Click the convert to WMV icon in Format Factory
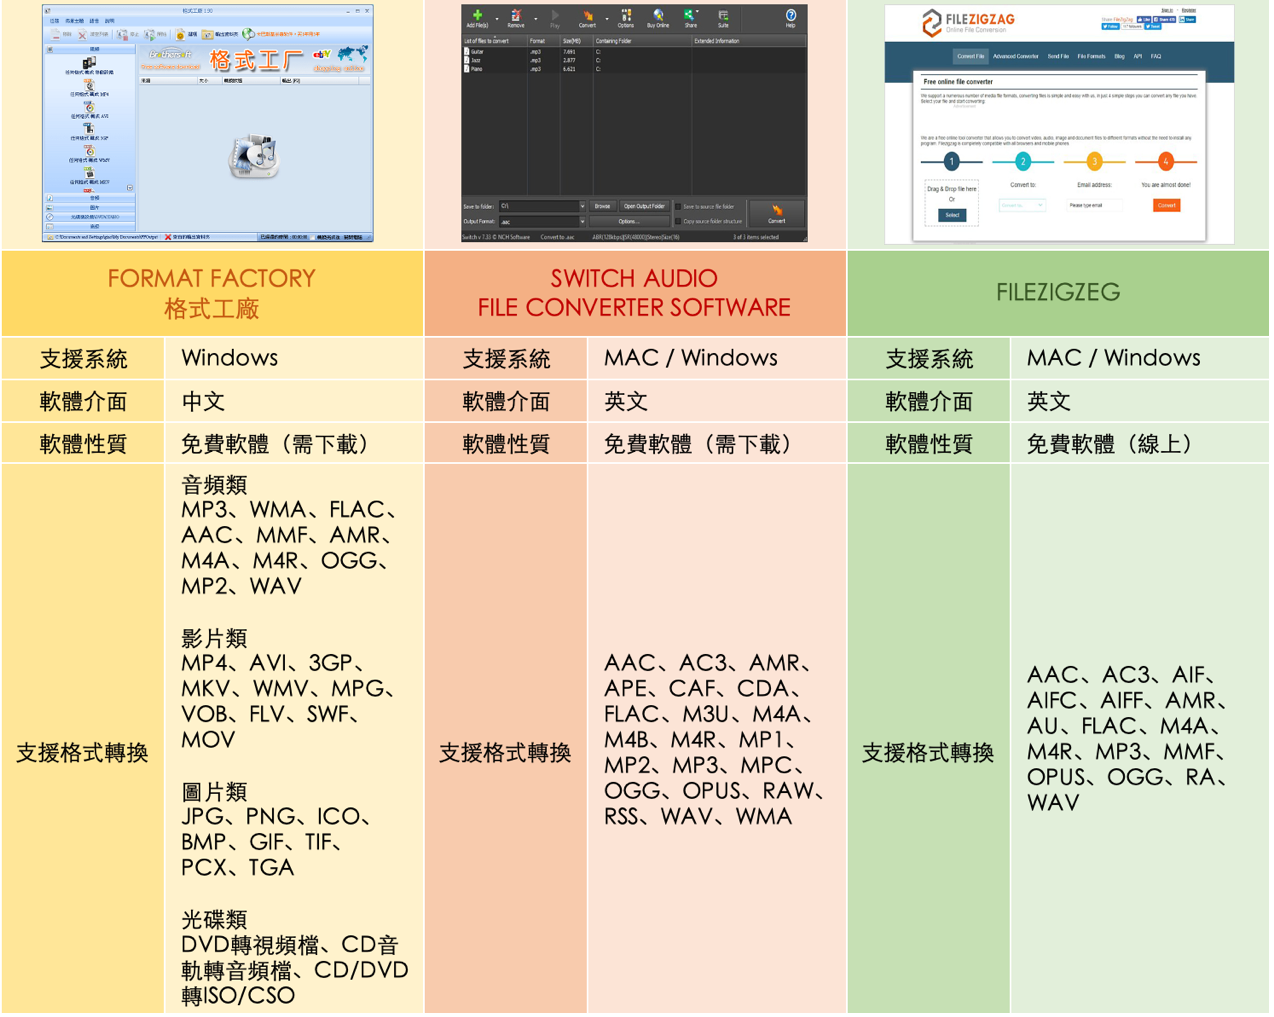1274x1017 pixels. (x=89, y=151)
